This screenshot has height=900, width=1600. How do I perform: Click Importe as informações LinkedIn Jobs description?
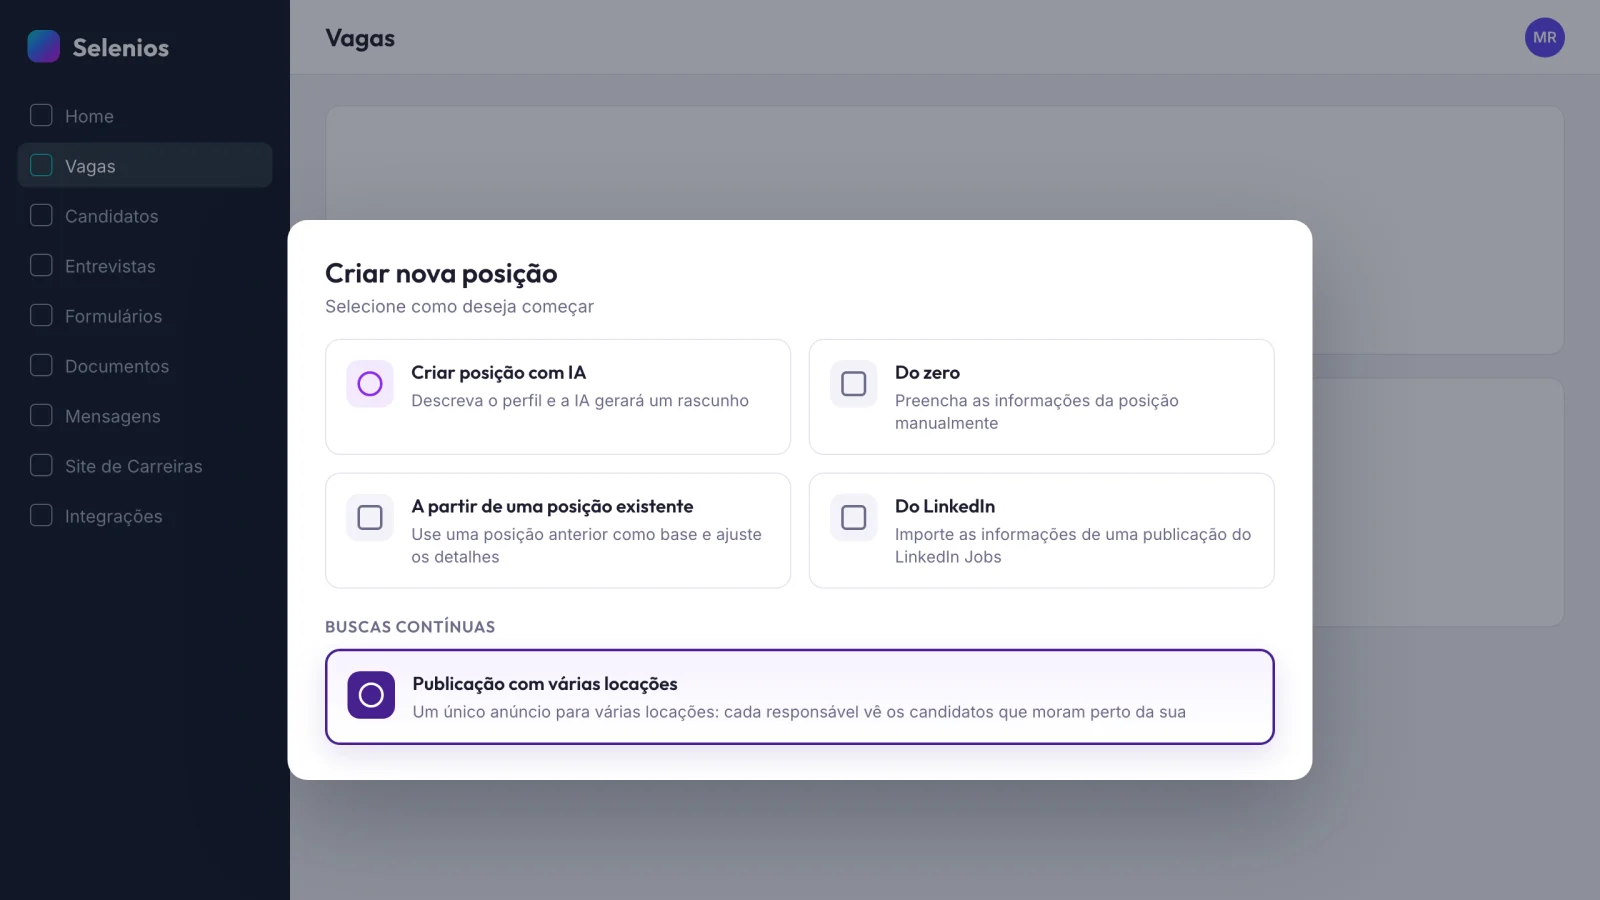[1073, 545]
